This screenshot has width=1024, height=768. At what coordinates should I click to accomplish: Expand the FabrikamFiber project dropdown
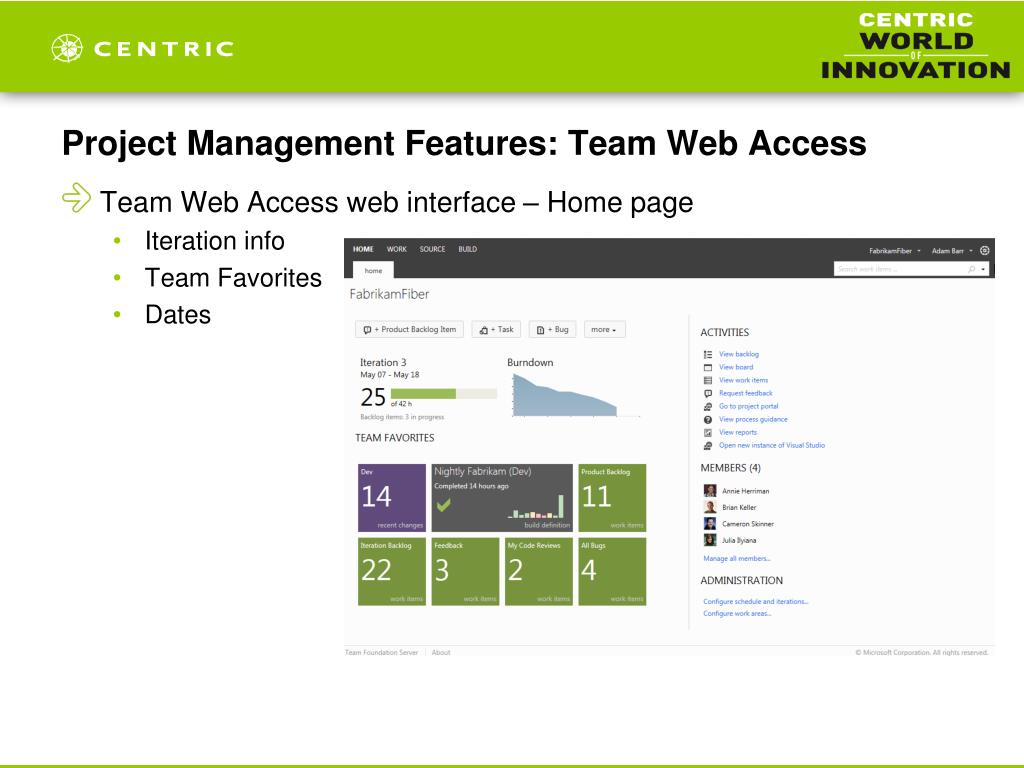tap(895, 251)
